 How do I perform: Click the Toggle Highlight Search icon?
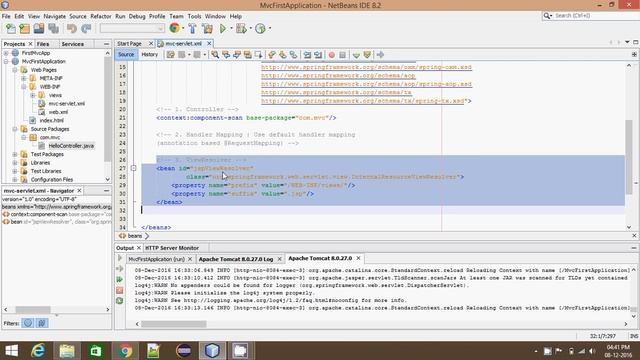(x=248, y=55)
